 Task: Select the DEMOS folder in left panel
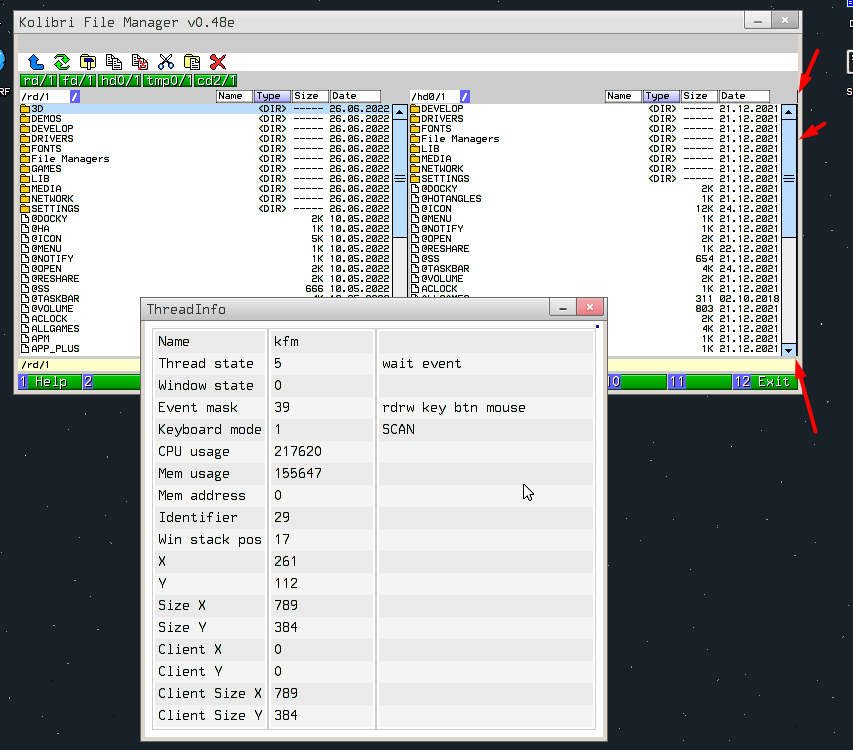pos(46,118)
